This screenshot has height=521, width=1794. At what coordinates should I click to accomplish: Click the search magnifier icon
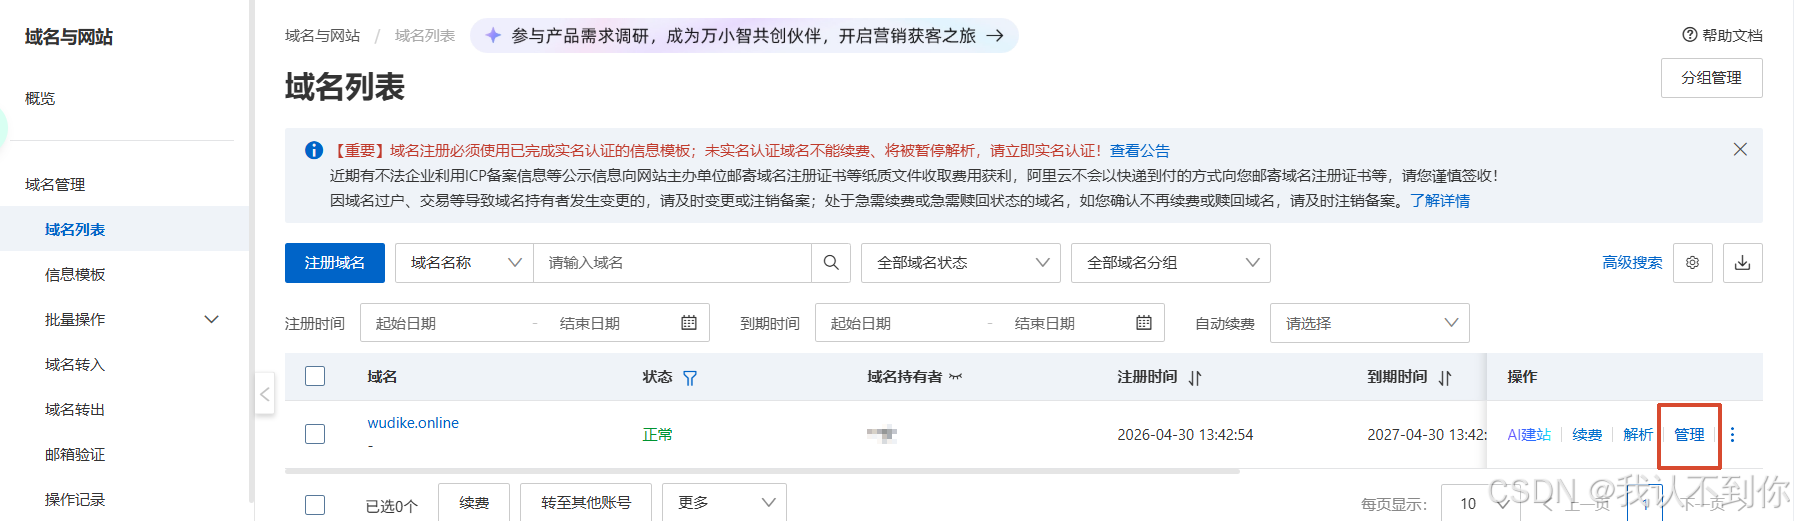tap(831, 263)
